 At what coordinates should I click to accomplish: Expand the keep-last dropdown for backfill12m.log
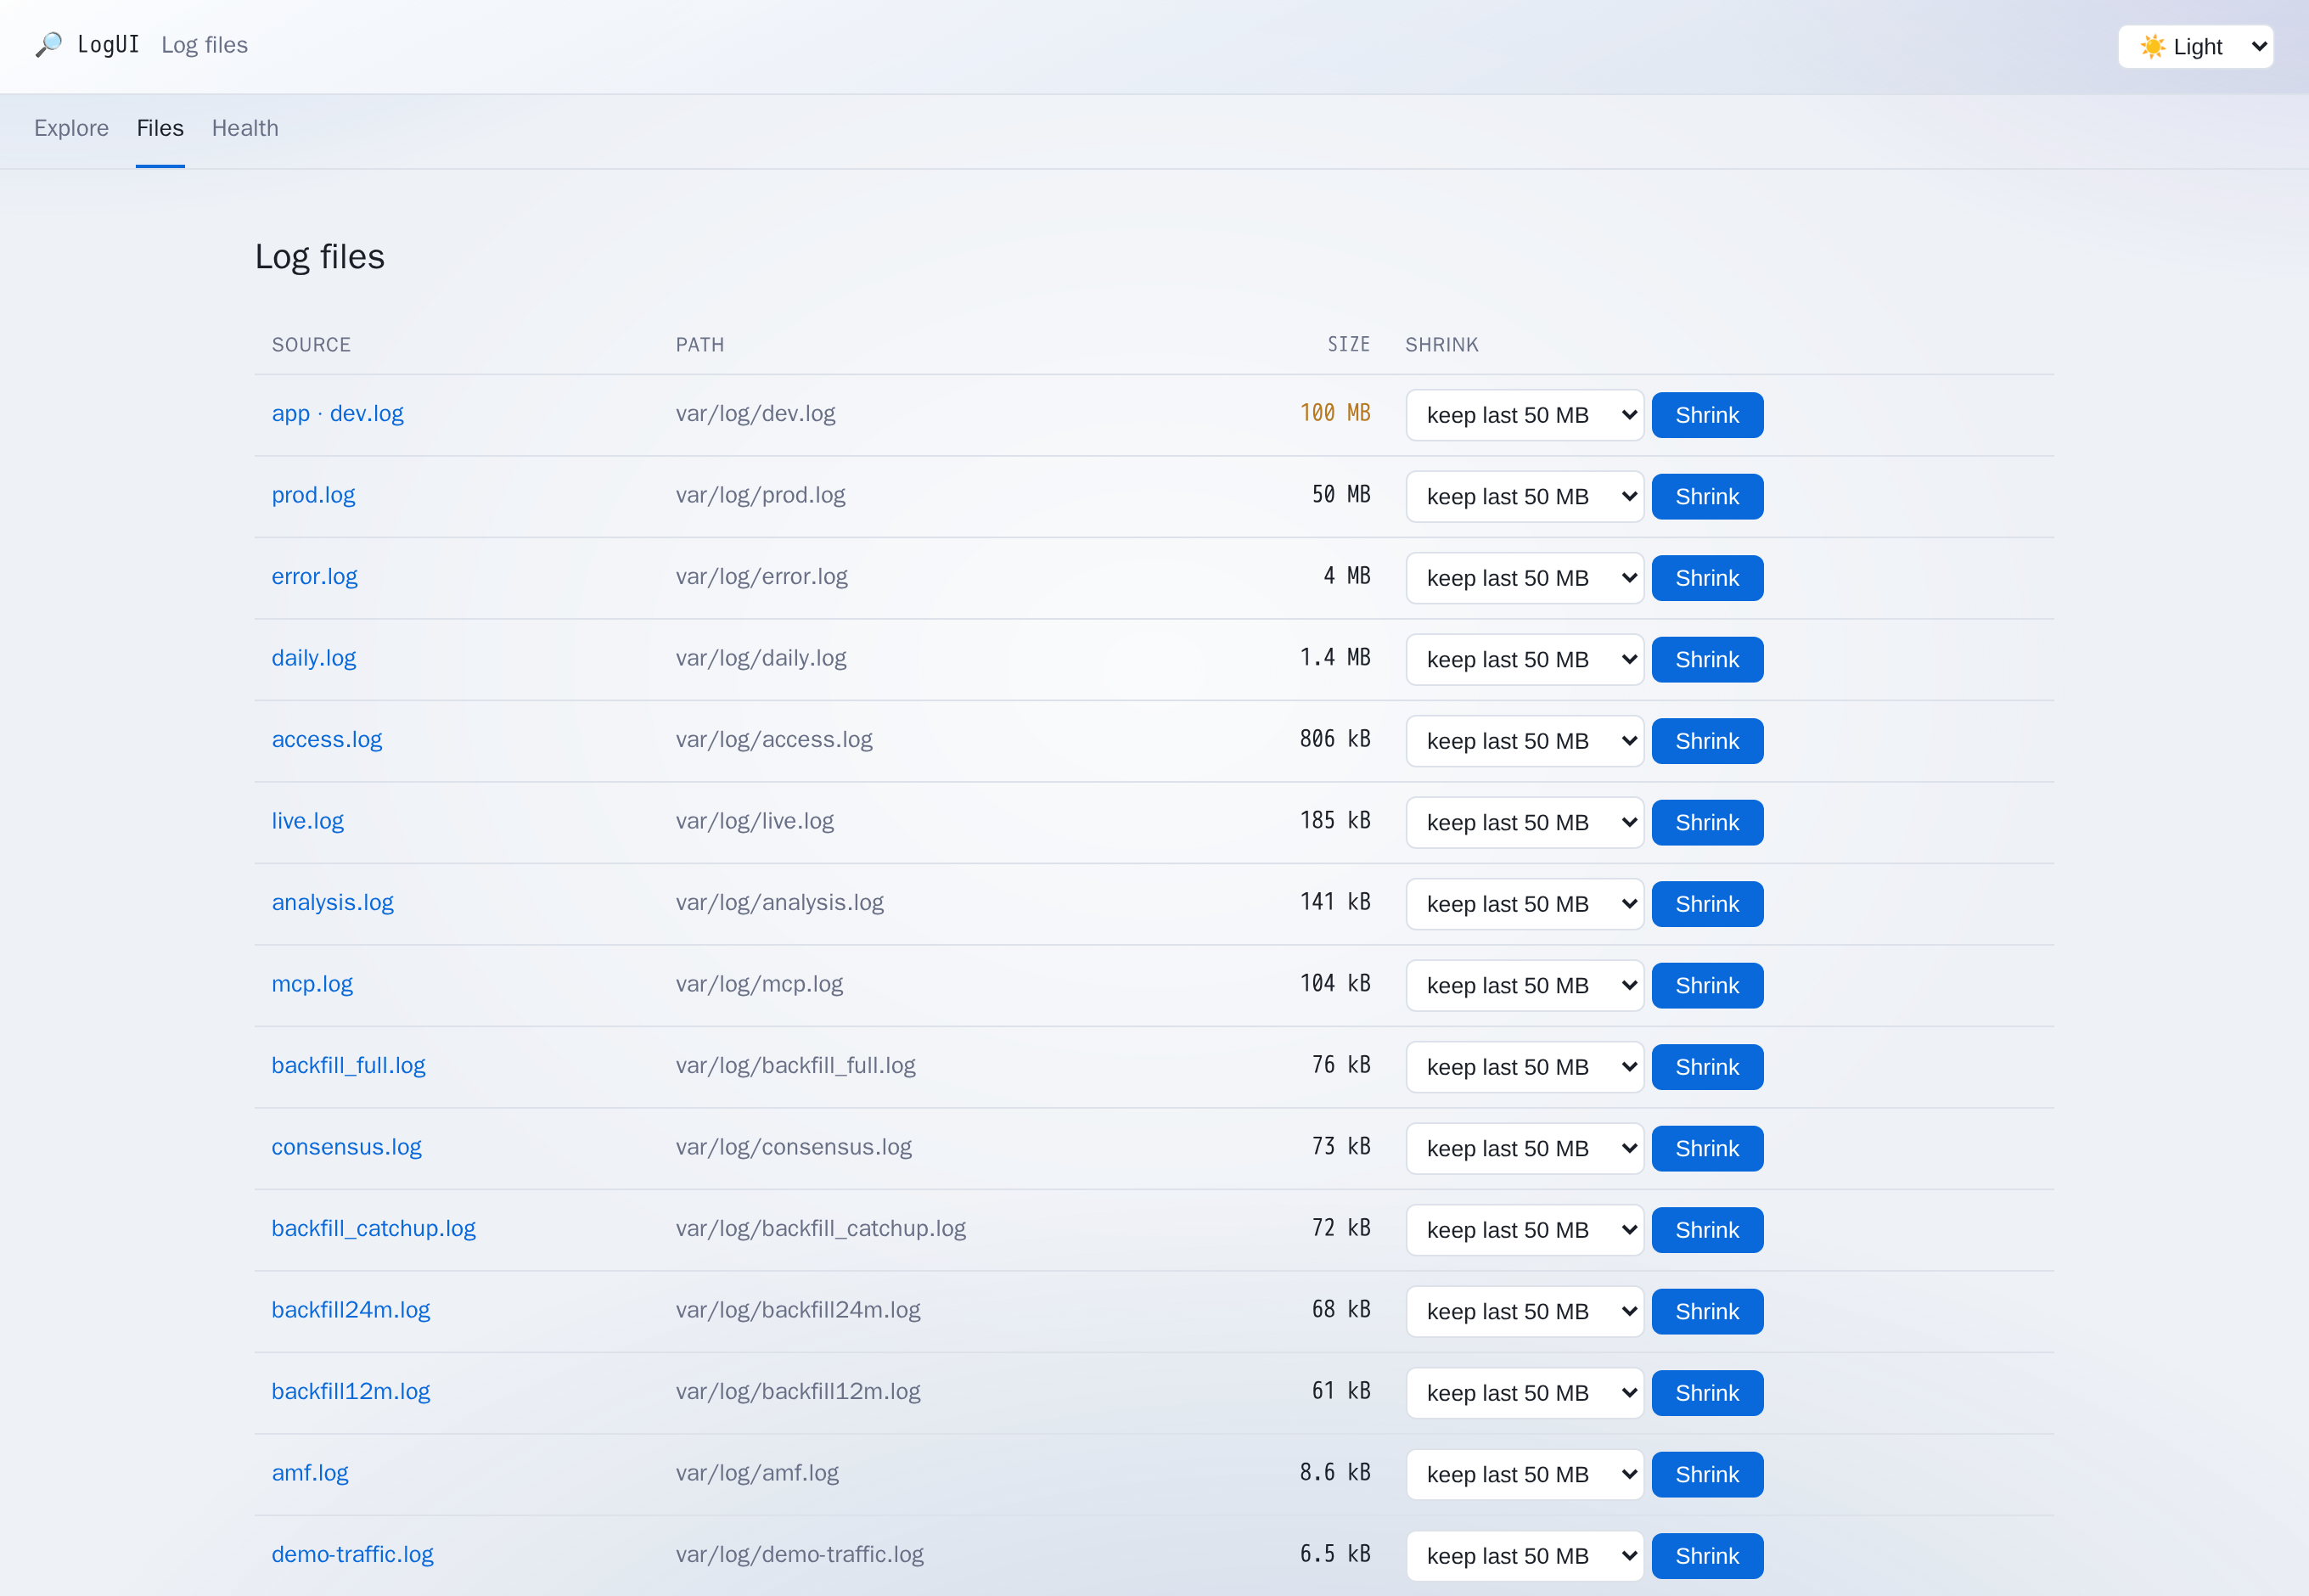click(x=1524, y=1393)
